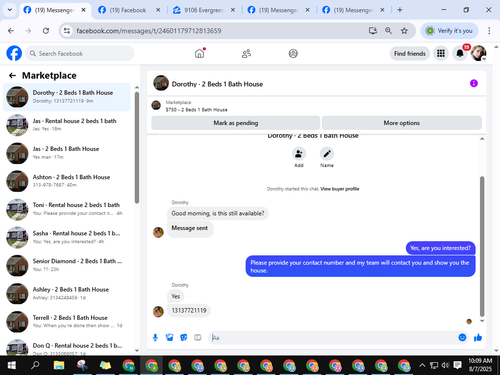Attach a file with the photo icon
Image resolution: width=500 pixels, height=375 pixels.
tap(170, 338)
